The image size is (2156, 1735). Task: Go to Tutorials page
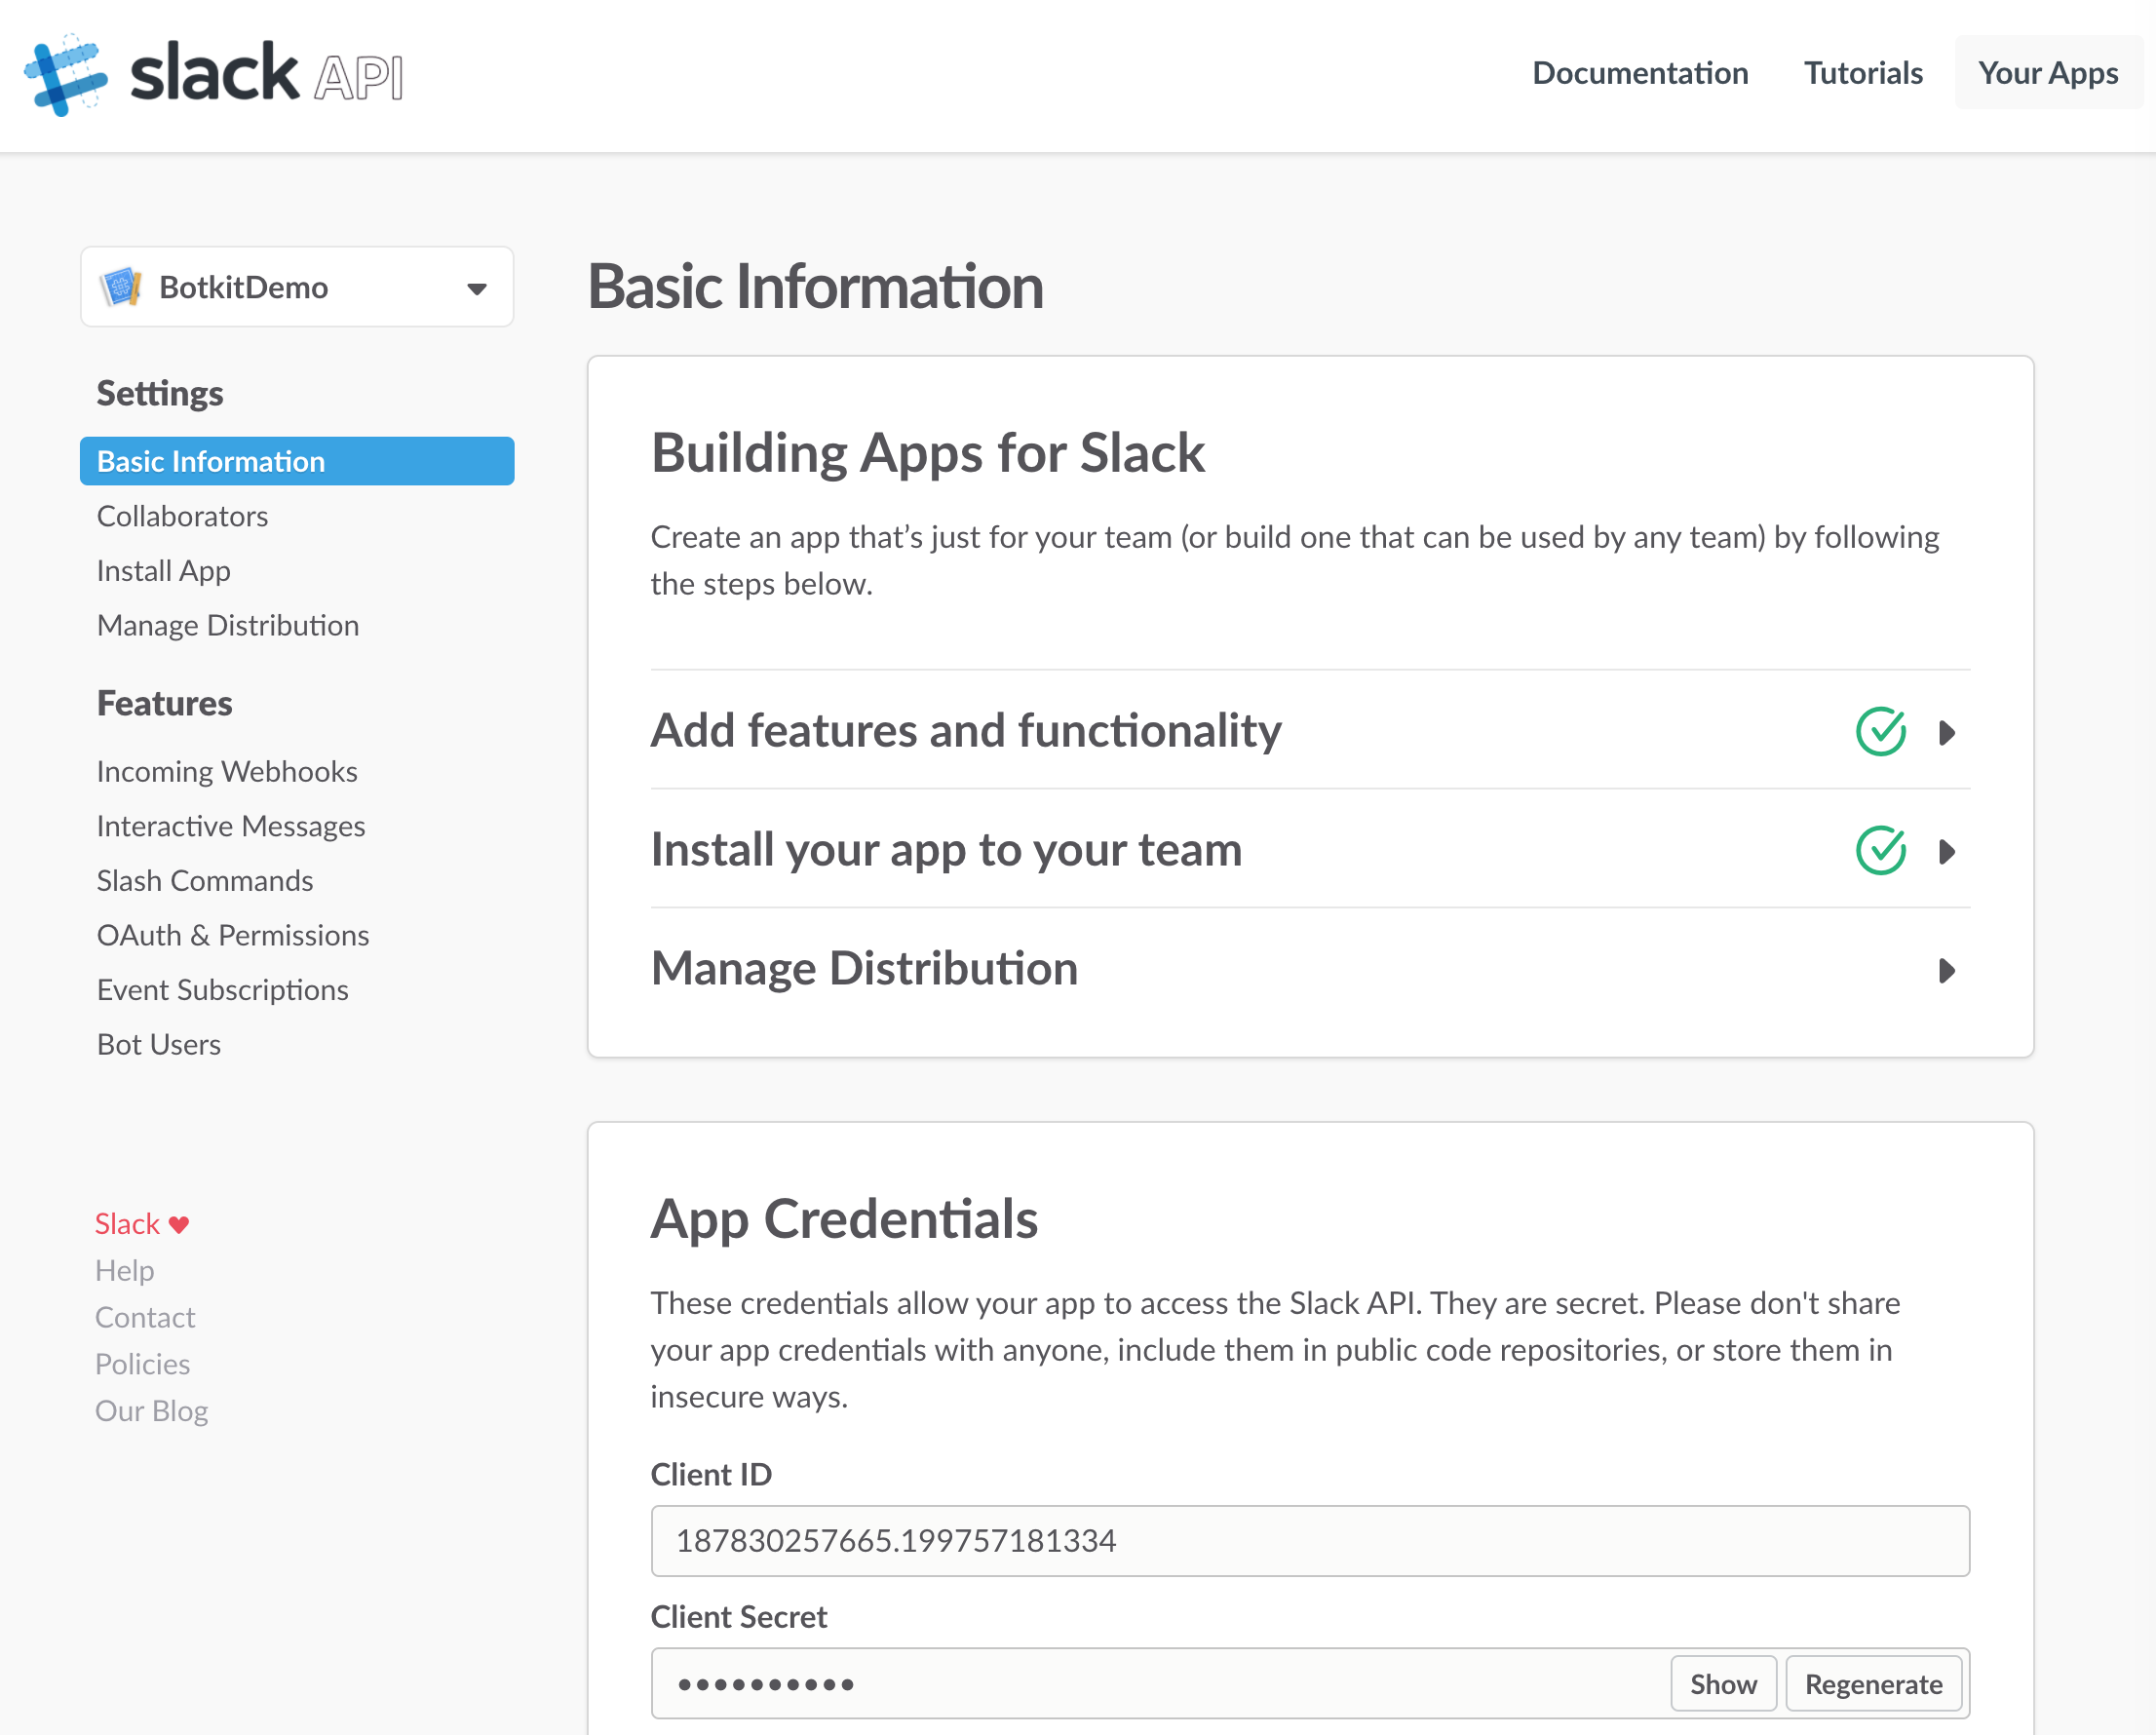(x=1862, y=73)
